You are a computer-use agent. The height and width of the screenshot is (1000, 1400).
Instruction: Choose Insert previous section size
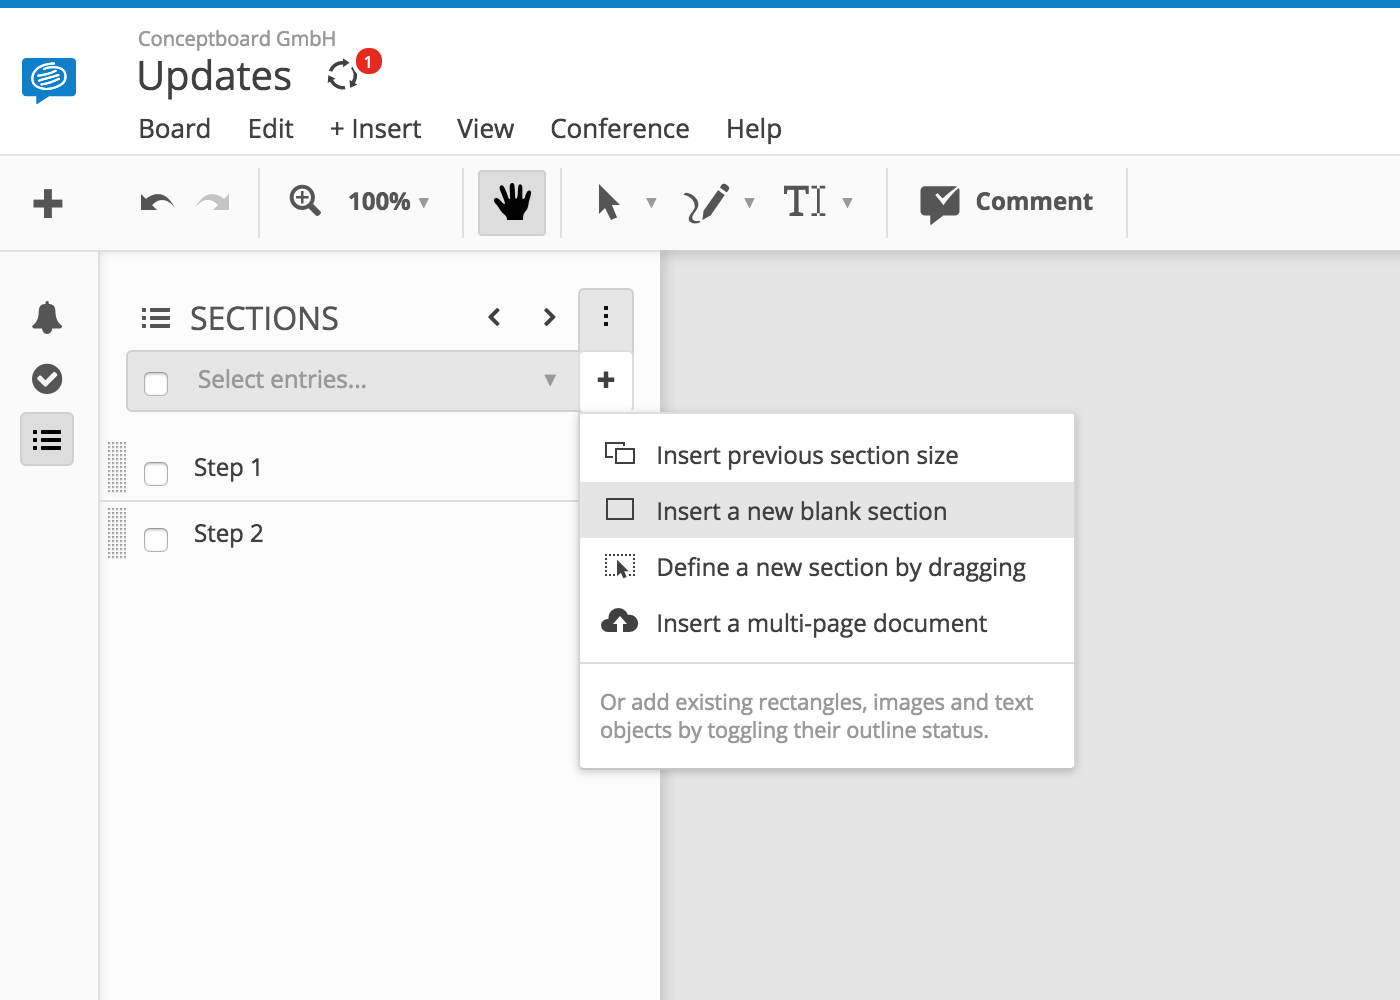827,455
